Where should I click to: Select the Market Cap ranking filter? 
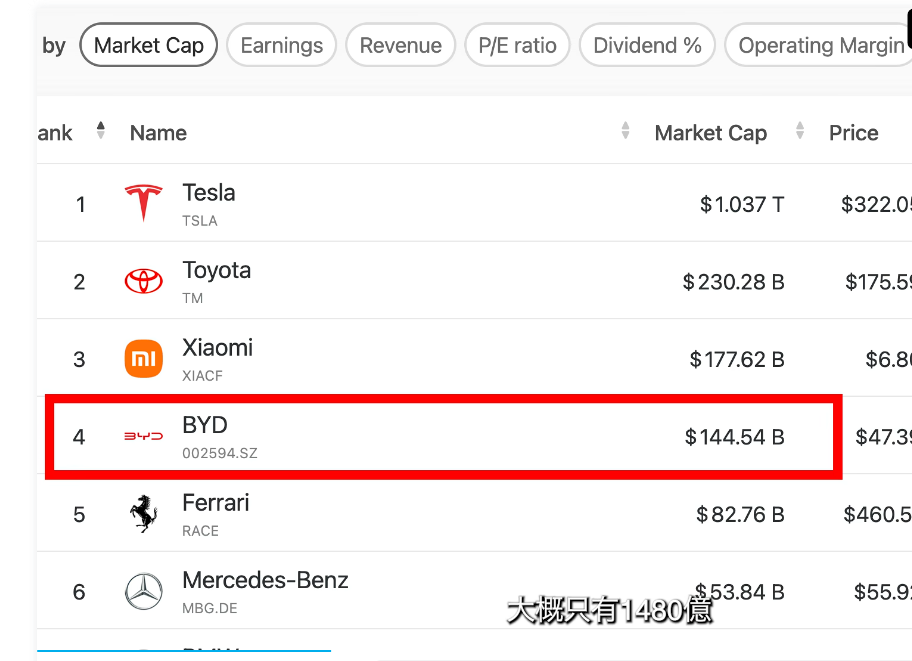(148, 45)
